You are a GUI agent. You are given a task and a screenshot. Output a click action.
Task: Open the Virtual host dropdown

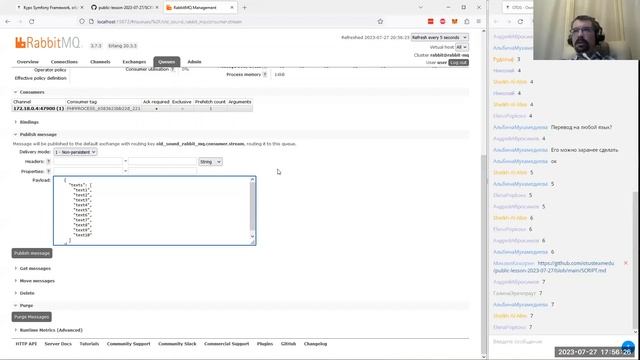(462, 47)
